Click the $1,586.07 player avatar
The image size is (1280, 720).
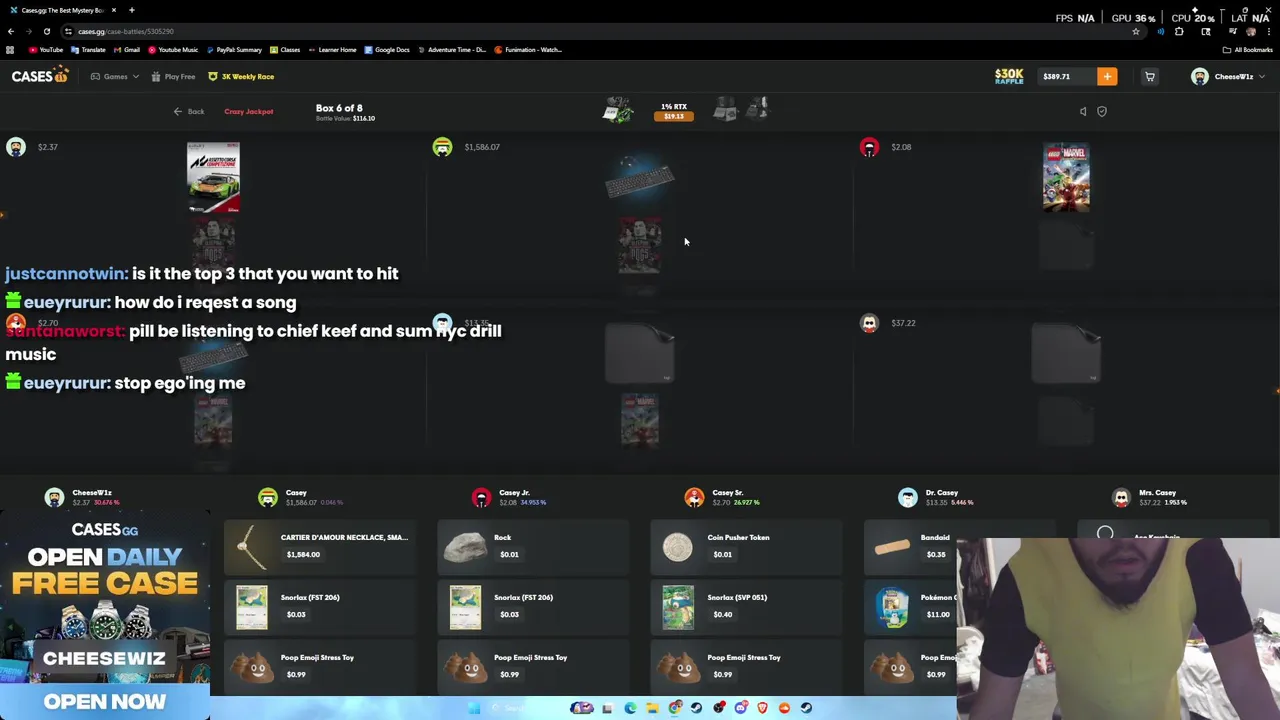[x=442, y=147]
